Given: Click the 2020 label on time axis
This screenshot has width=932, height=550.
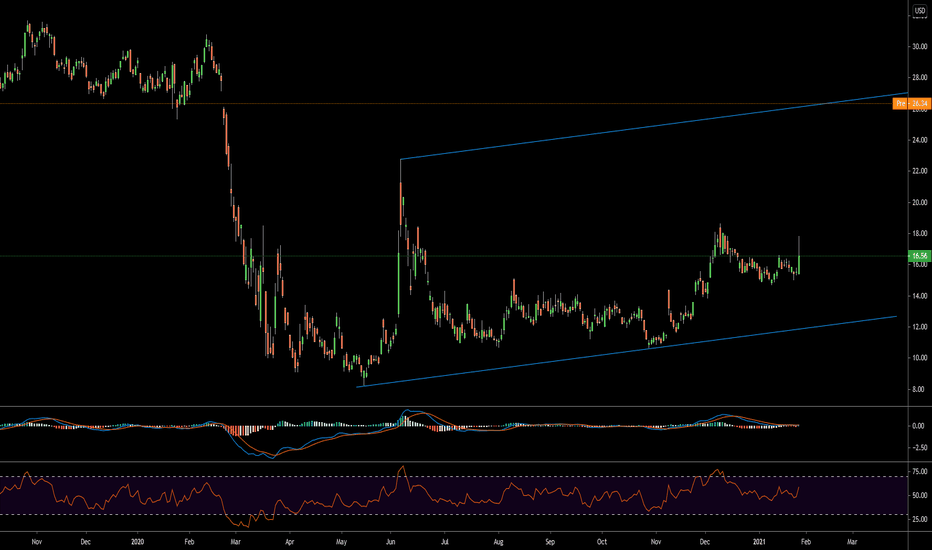Looking at the screenshot, I should [137, 542].
